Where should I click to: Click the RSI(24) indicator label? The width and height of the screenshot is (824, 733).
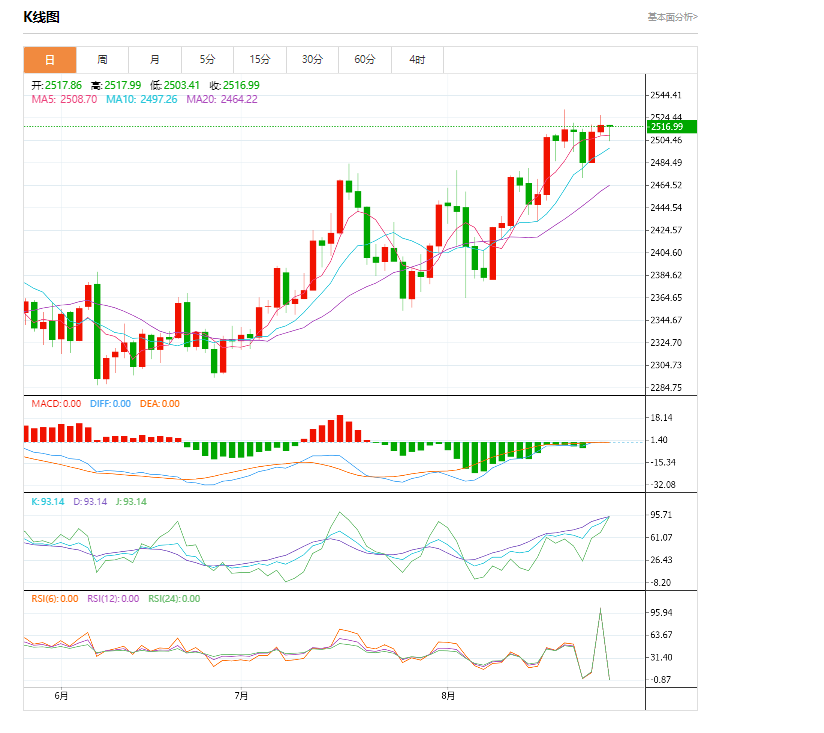tap(174, 599)
